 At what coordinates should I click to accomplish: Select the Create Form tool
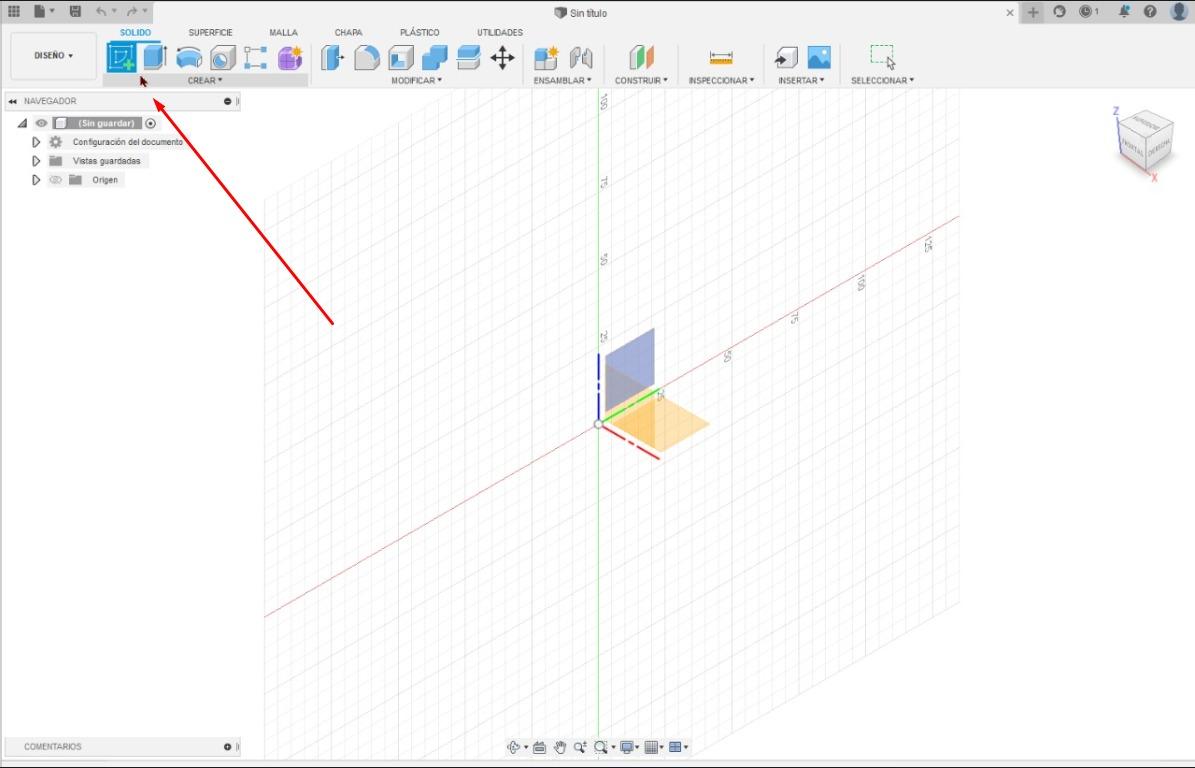(290, 58)
